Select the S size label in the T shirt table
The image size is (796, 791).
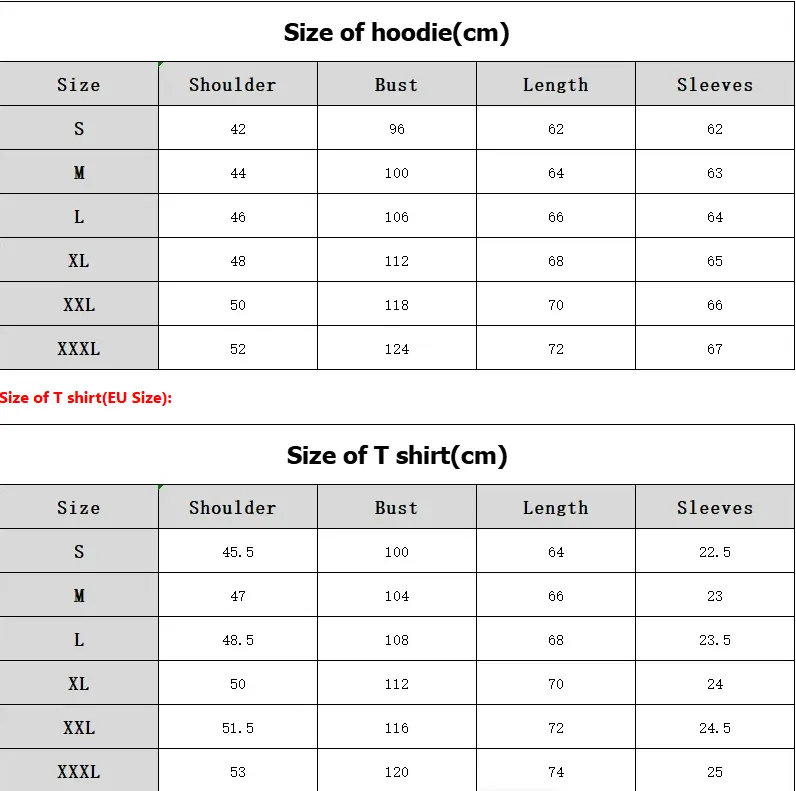pyautogui.click(x=79, y=552)
